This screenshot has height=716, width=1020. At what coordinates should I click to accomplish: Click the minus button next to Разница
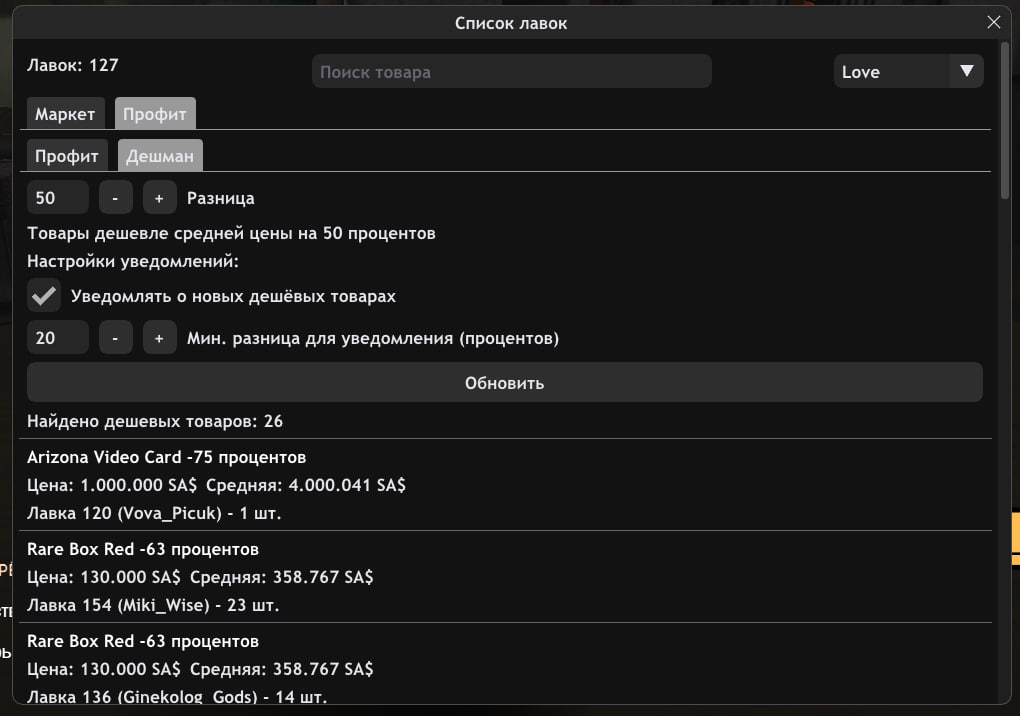coord(115,198)
